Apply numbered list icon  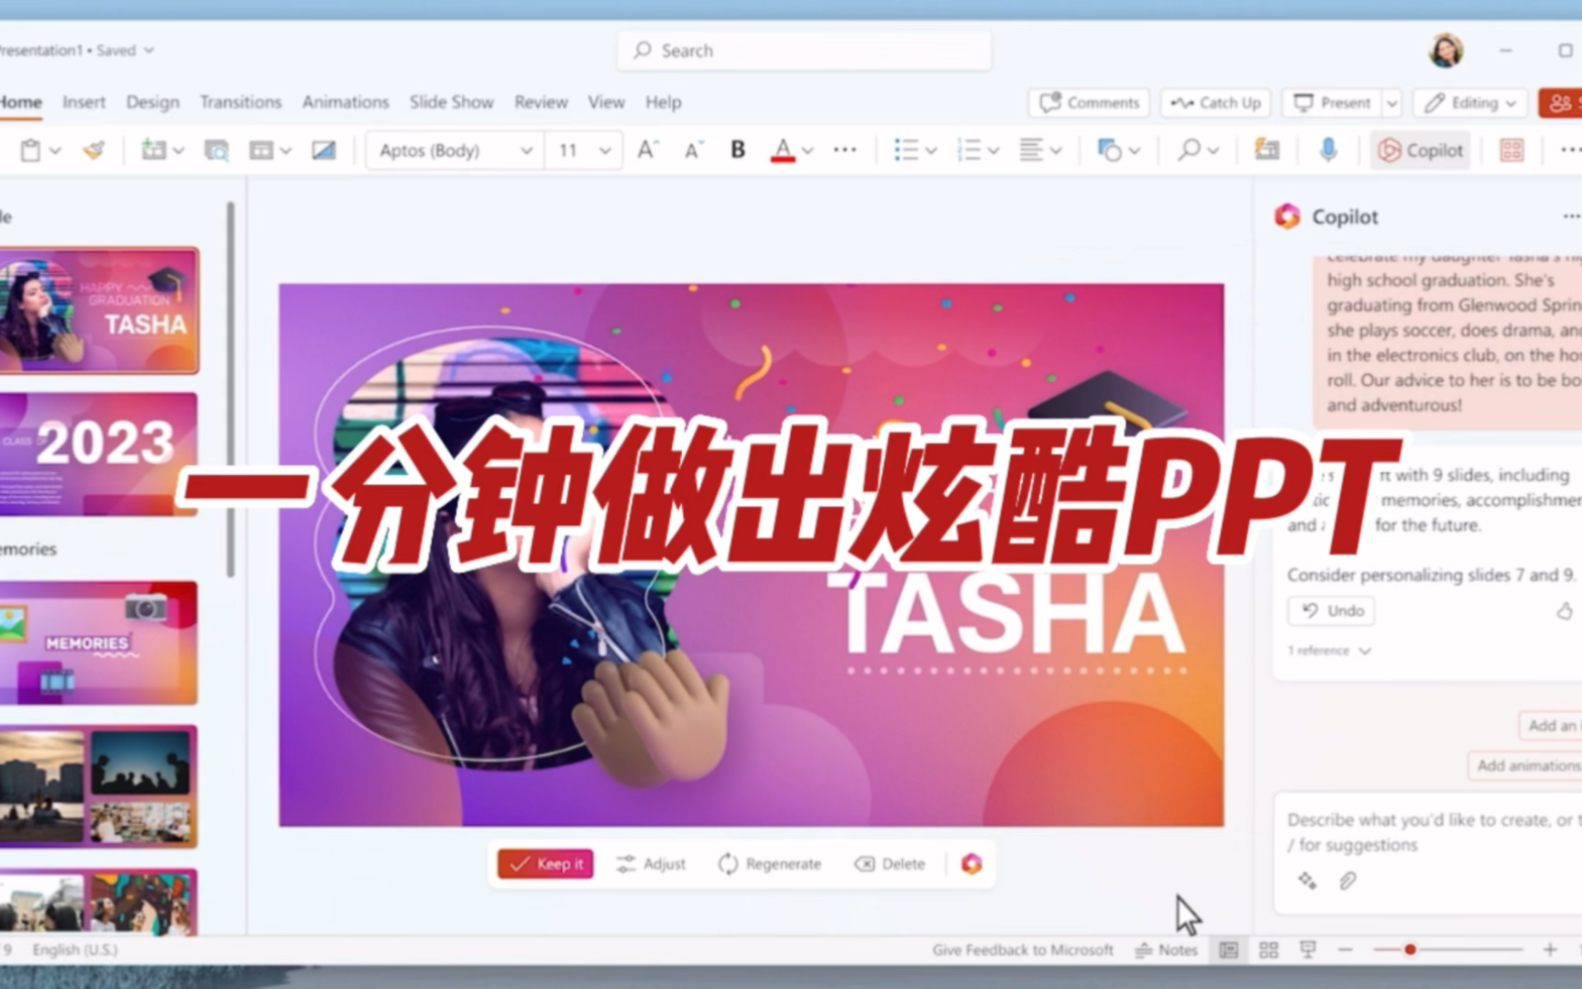click(968, 150)
